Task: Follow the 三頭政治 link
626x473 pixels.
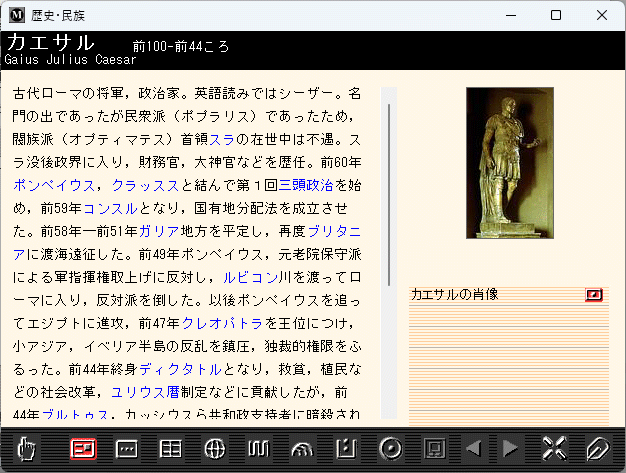Action: [x=305, y=185]
